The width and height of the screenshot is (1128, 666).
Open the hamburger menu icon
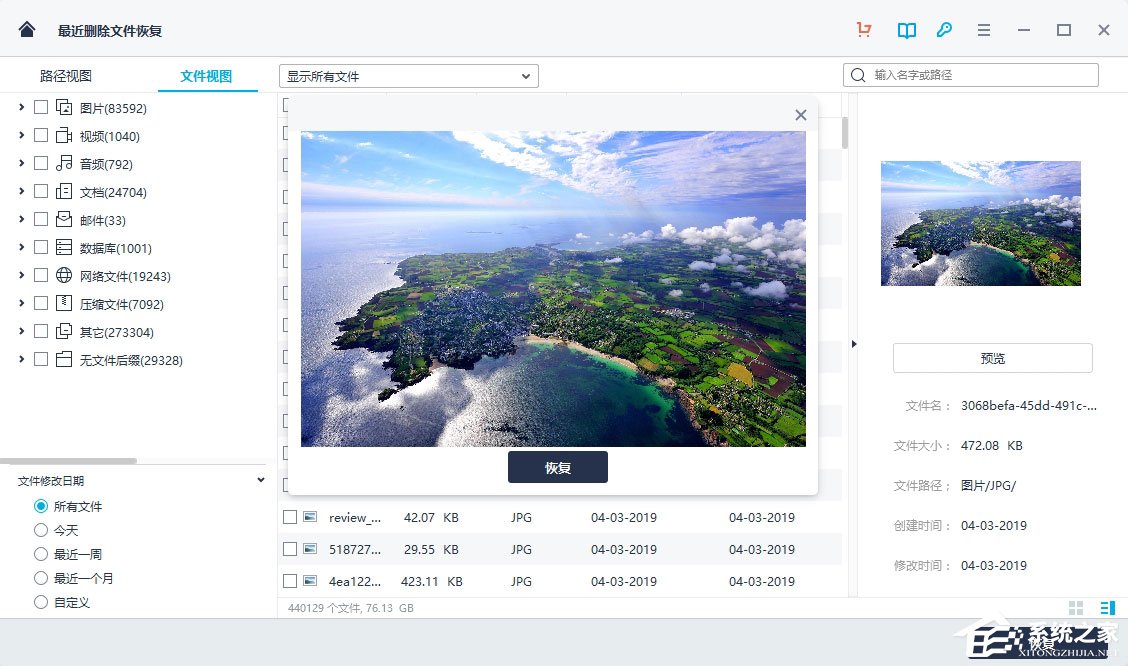[984, 30]
